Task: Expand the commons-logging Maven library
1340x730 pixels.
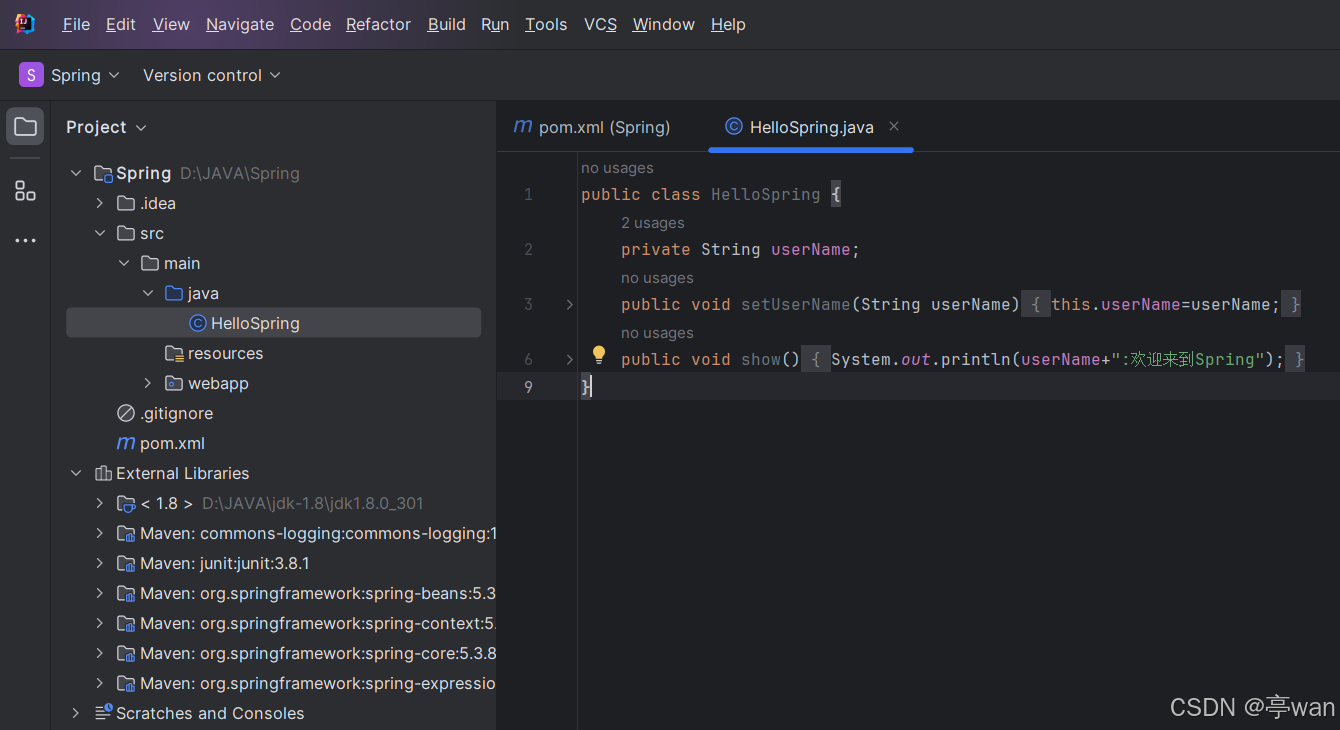Action: (99, 533)
